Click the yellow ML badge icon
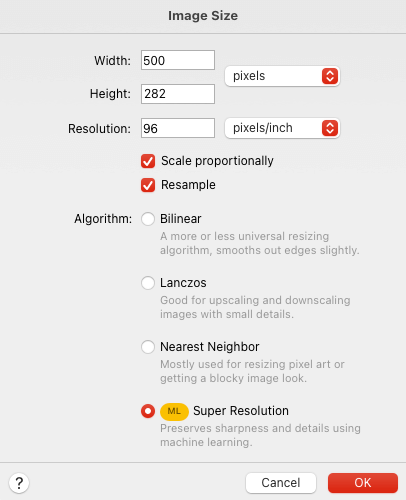The image size is (406, 500). click(x=174, y=411)
